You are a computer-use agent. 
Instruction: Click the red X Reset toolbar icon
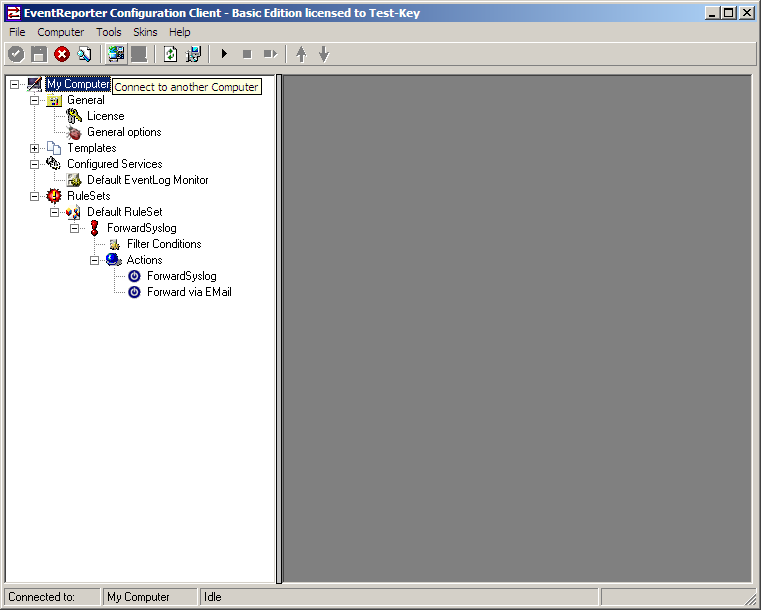tap(62, 54)
